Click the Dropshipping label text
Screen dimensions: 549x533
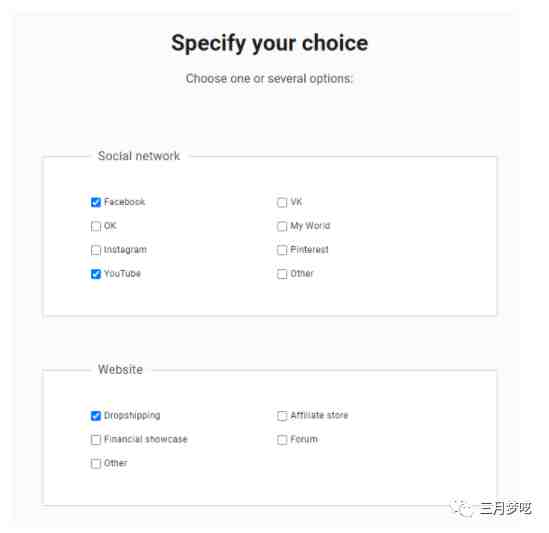132,416
